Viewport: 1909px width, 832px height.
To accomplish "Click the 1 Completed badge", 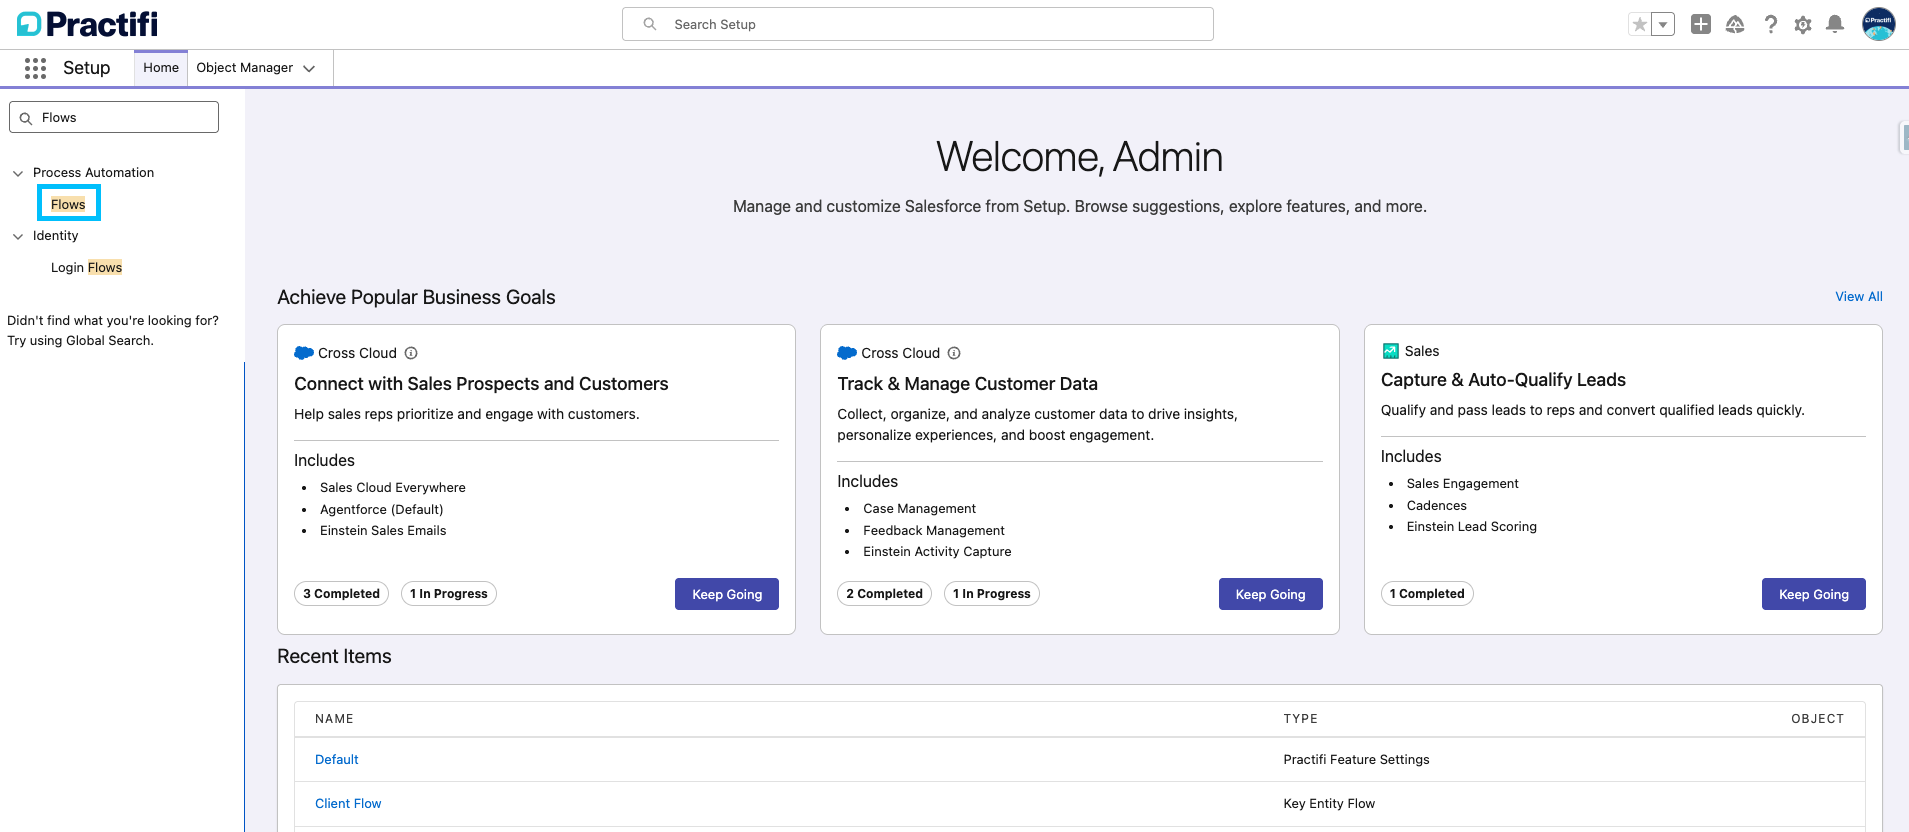I will pyautogui.click(x=1427, y=594).
